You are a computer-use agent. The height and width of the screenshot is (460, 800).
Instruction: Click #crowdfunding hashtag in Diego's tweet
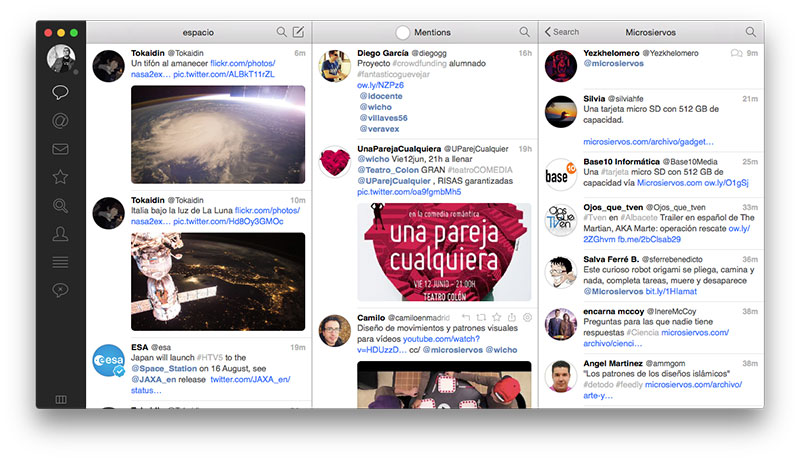(x=419, y=63)
